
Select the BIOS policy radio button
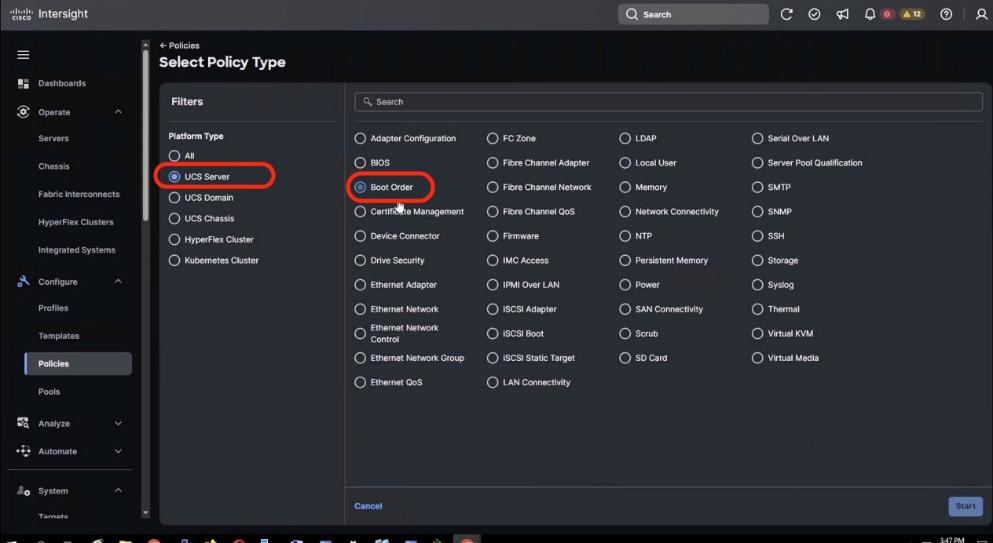coord(361,162)
